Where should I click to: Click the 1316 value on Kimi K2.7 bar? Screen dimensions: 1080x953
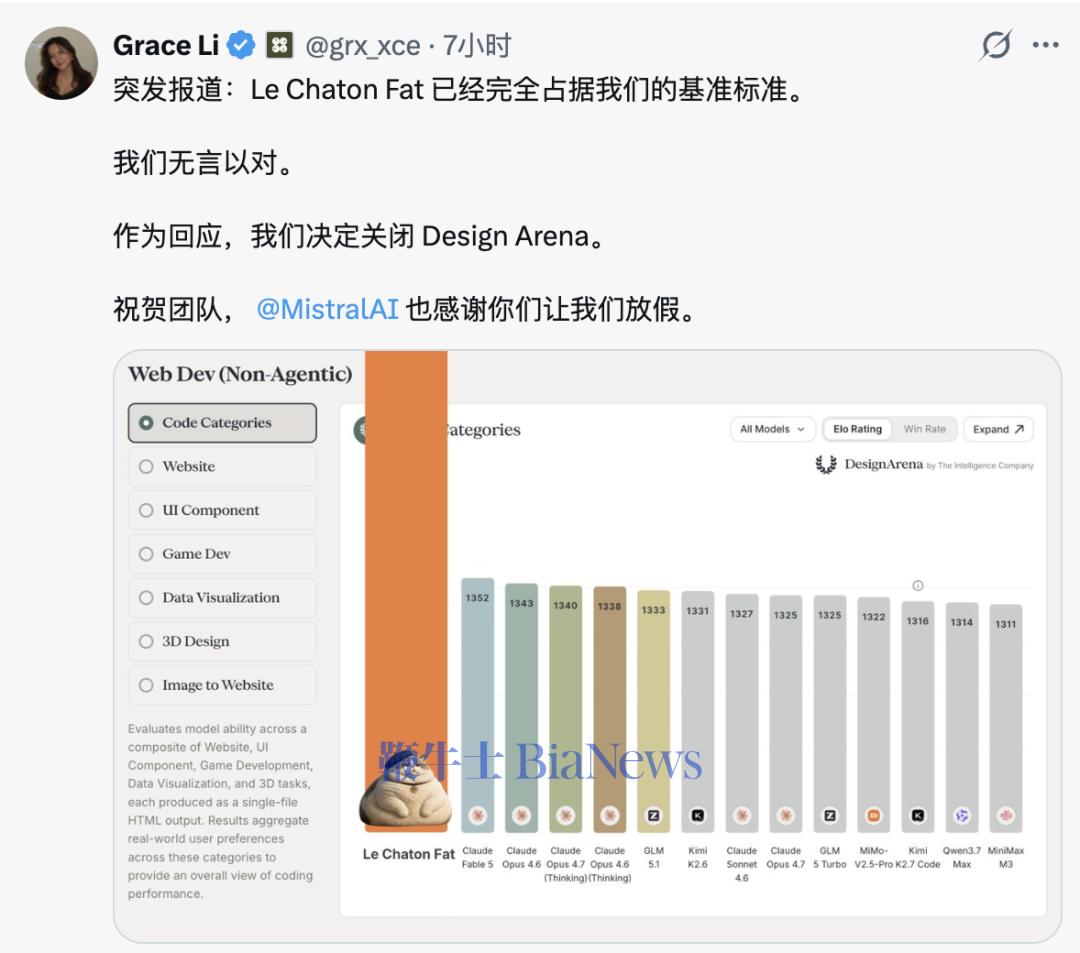click(917, 621)
